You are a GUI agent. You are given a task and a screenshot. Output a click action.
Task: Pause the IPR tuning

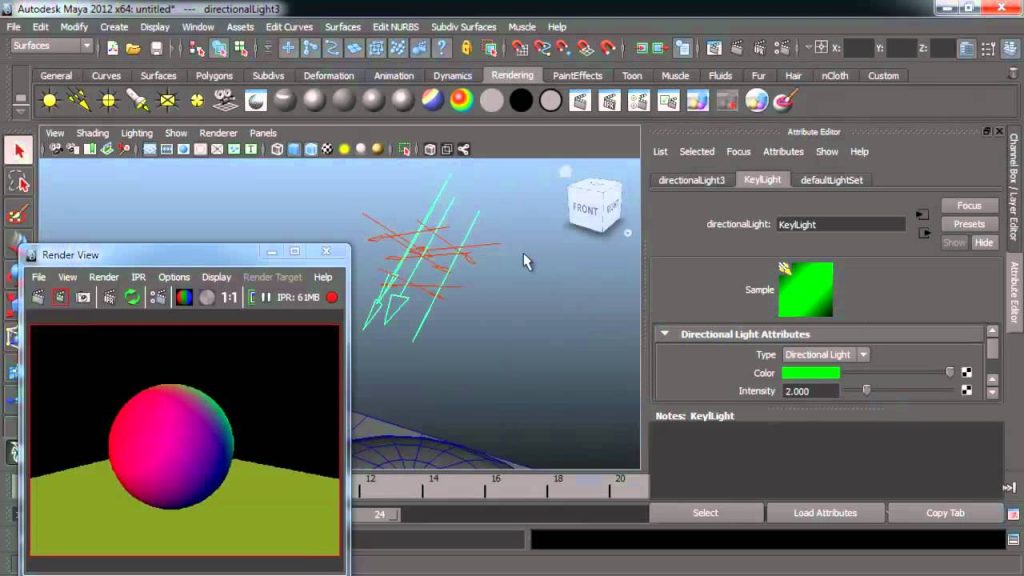point(266,297)
